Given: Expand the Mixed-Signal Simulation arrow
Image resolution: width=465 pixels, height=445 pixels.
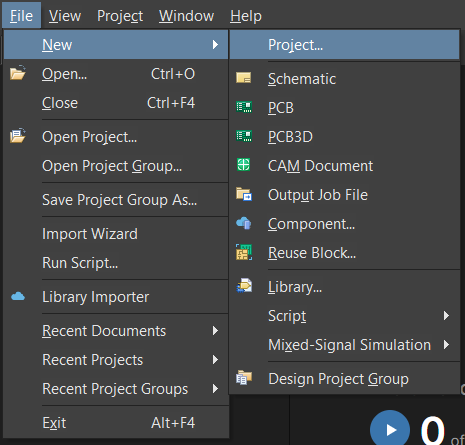Looking at the screenshot, I should (446, 345).
